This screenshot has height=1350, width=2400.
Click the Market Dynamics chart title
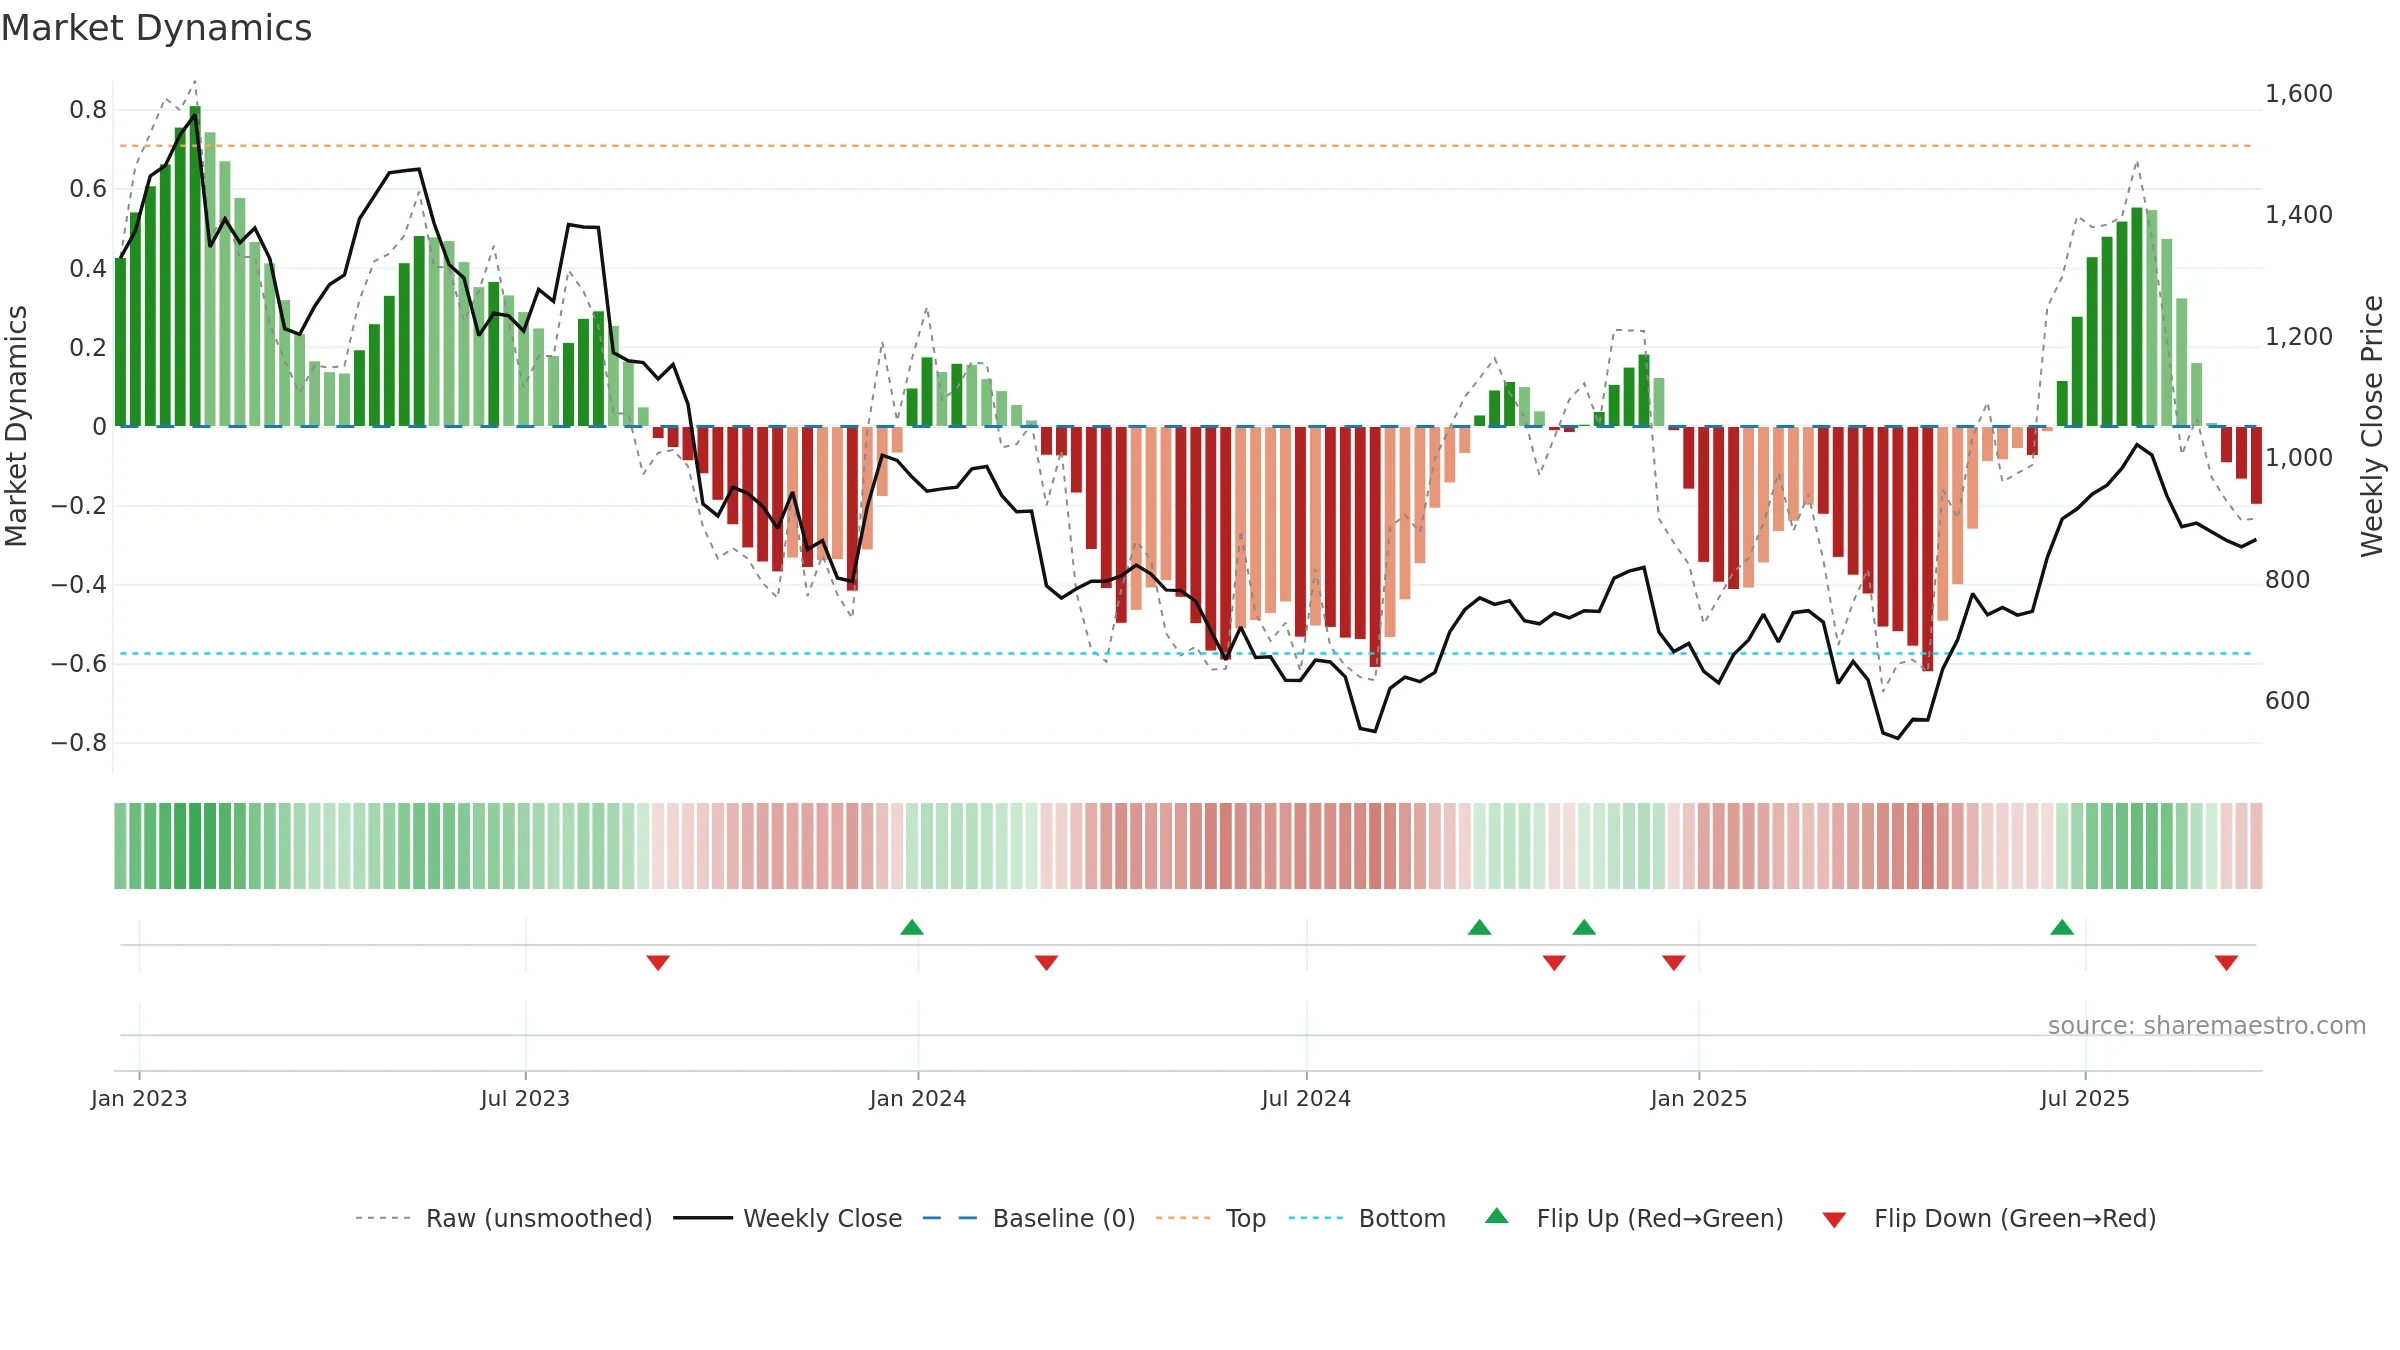[x=156, y=28]
